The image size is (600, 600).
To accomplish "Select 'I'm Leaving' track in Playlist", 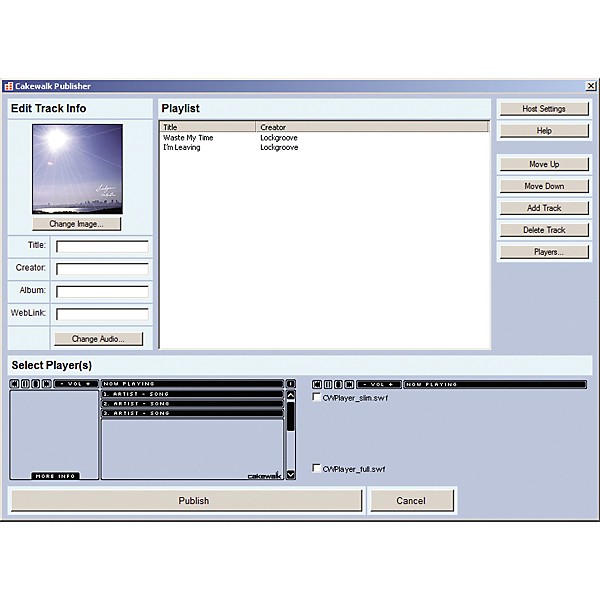I will 181,147.
